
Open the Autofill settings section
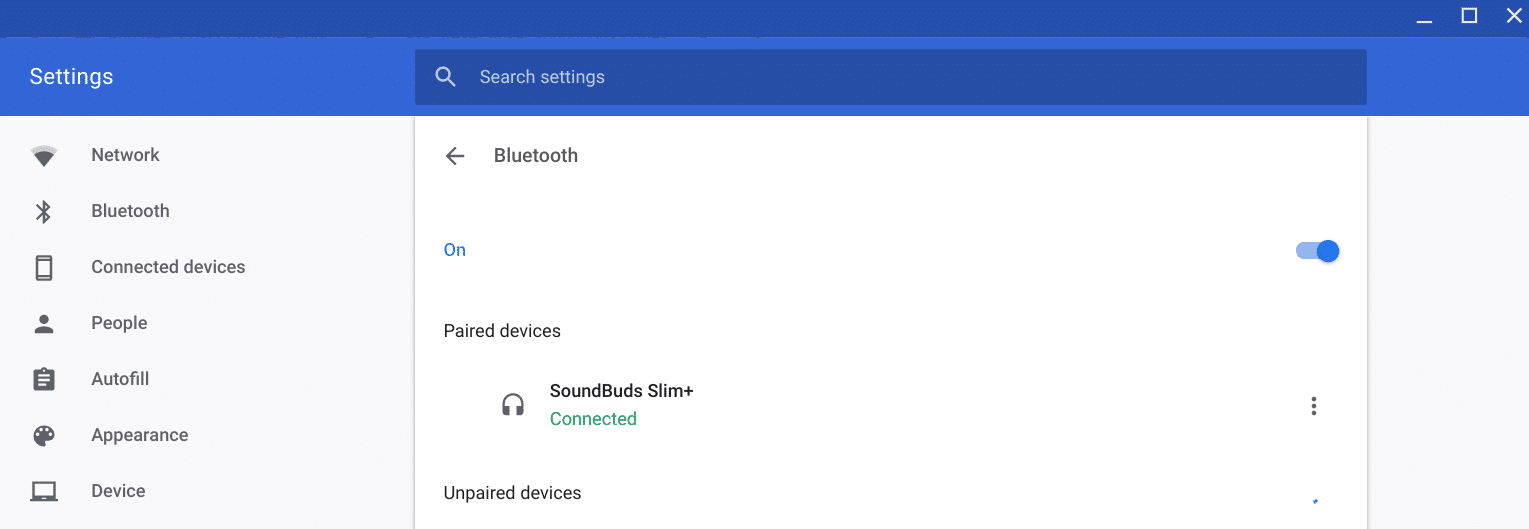[x=120, y=379]
